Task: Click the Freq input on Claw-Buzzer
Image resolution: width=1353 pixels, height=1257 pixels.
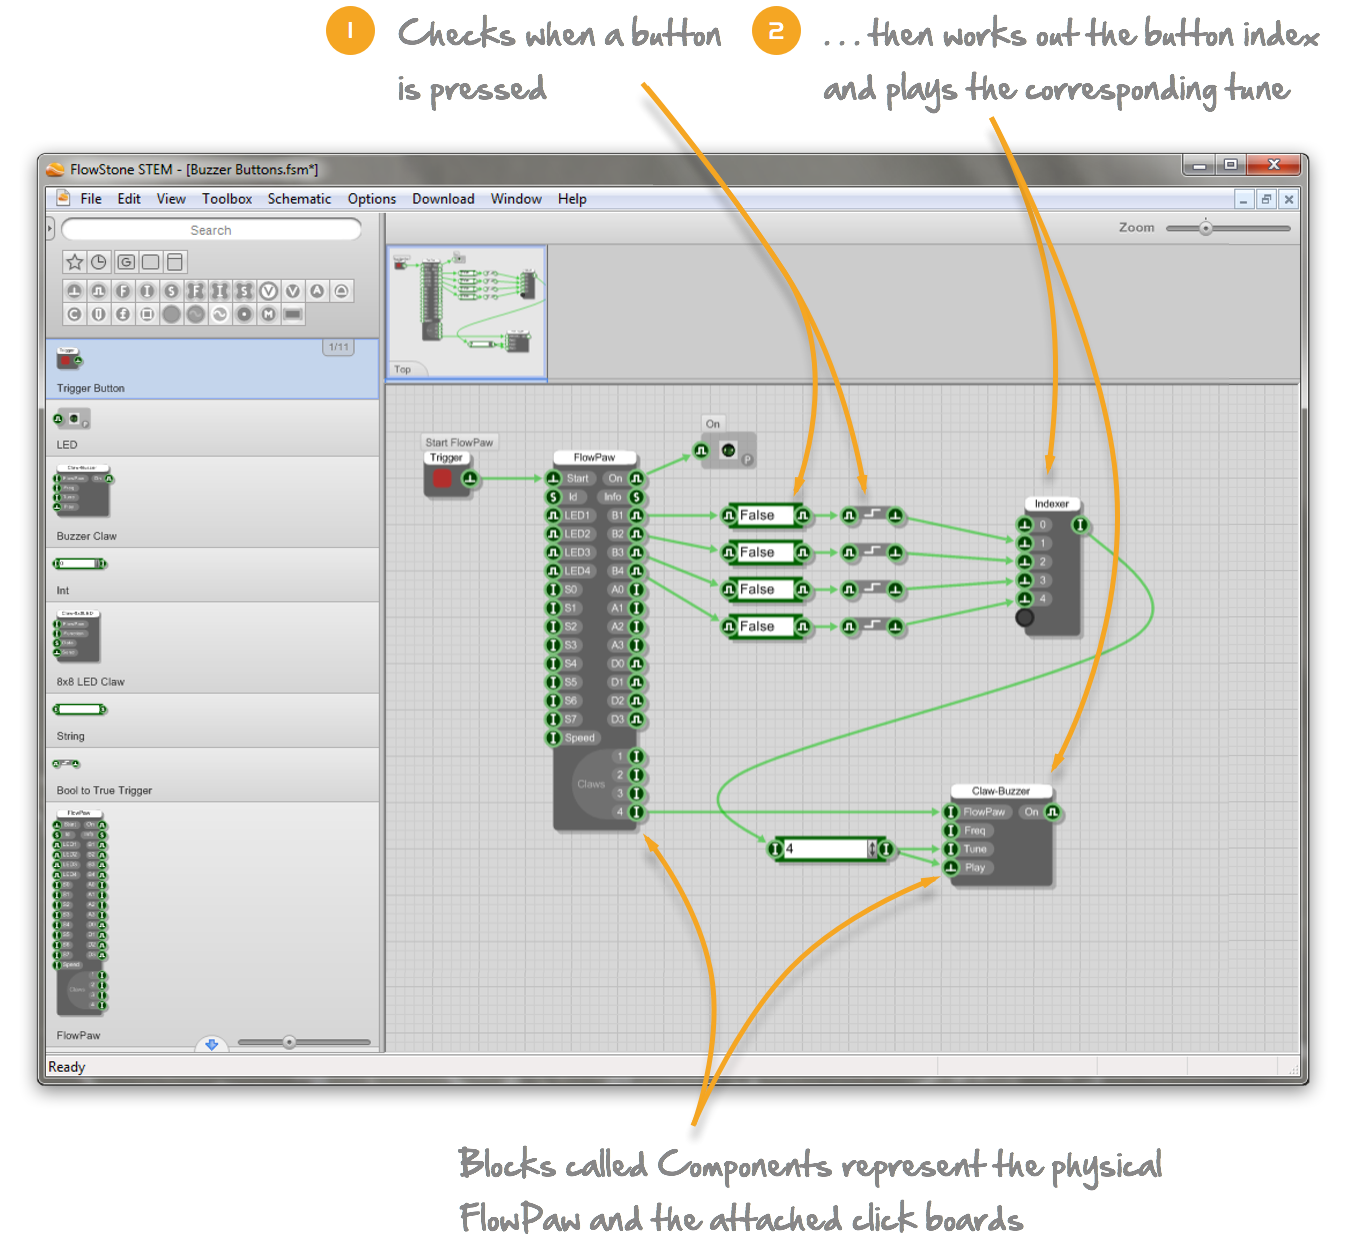Action: 951,831
